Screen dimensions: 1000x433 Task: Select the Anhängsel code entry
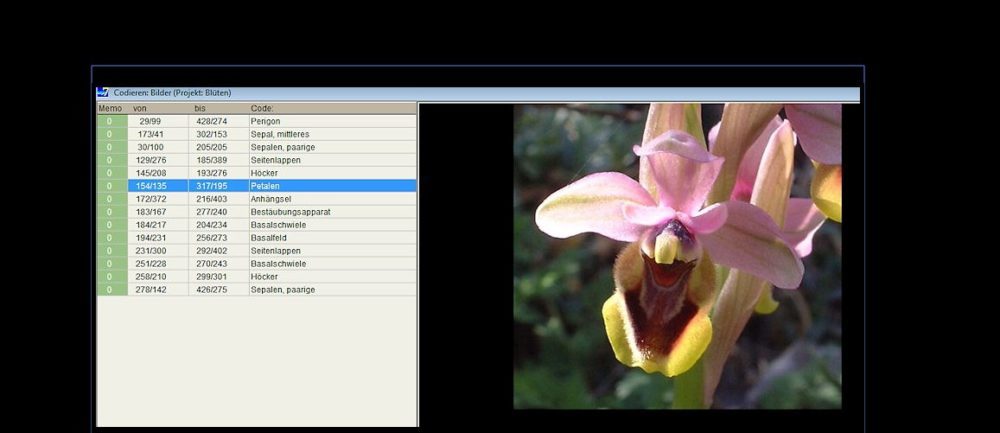(x=271, y=199)
